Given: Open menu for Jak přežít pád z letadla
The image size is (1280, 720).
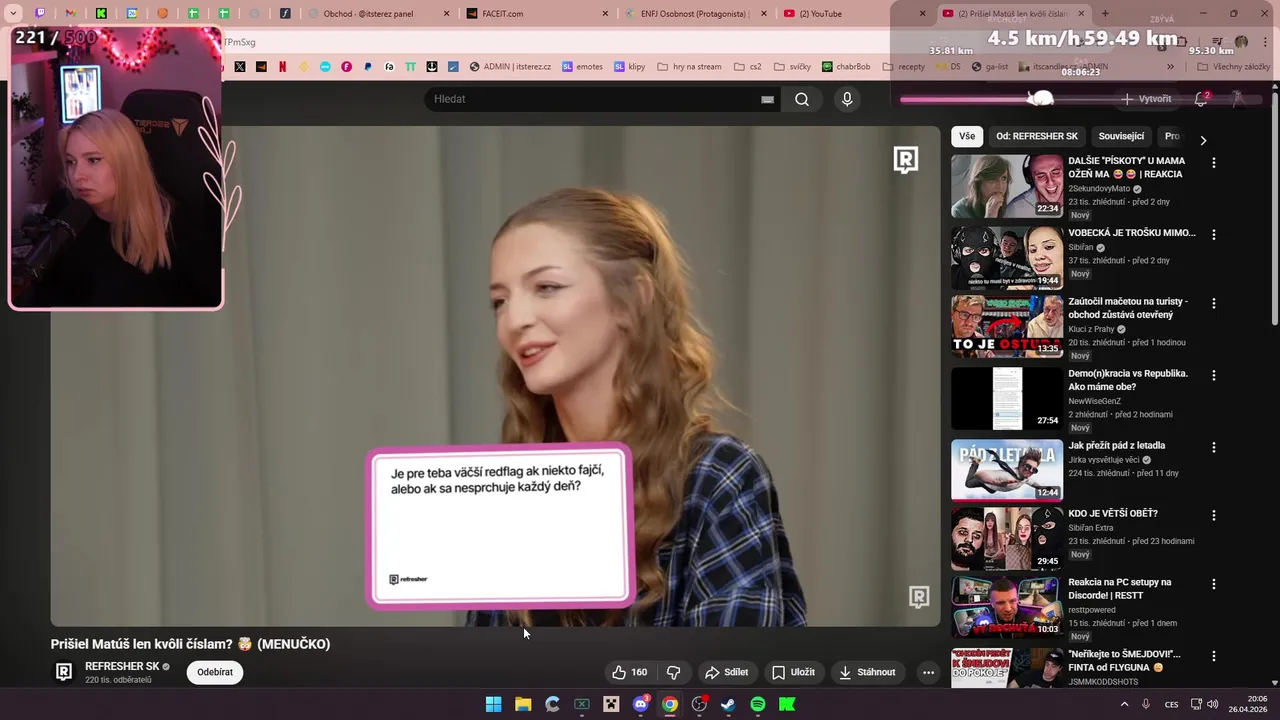Looking at the screenshot, I should (1214, 447).
